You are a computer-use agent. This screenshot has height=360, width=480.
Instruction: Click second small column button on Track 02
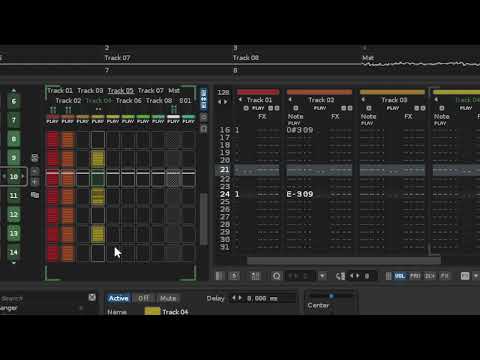click(350, 108)
